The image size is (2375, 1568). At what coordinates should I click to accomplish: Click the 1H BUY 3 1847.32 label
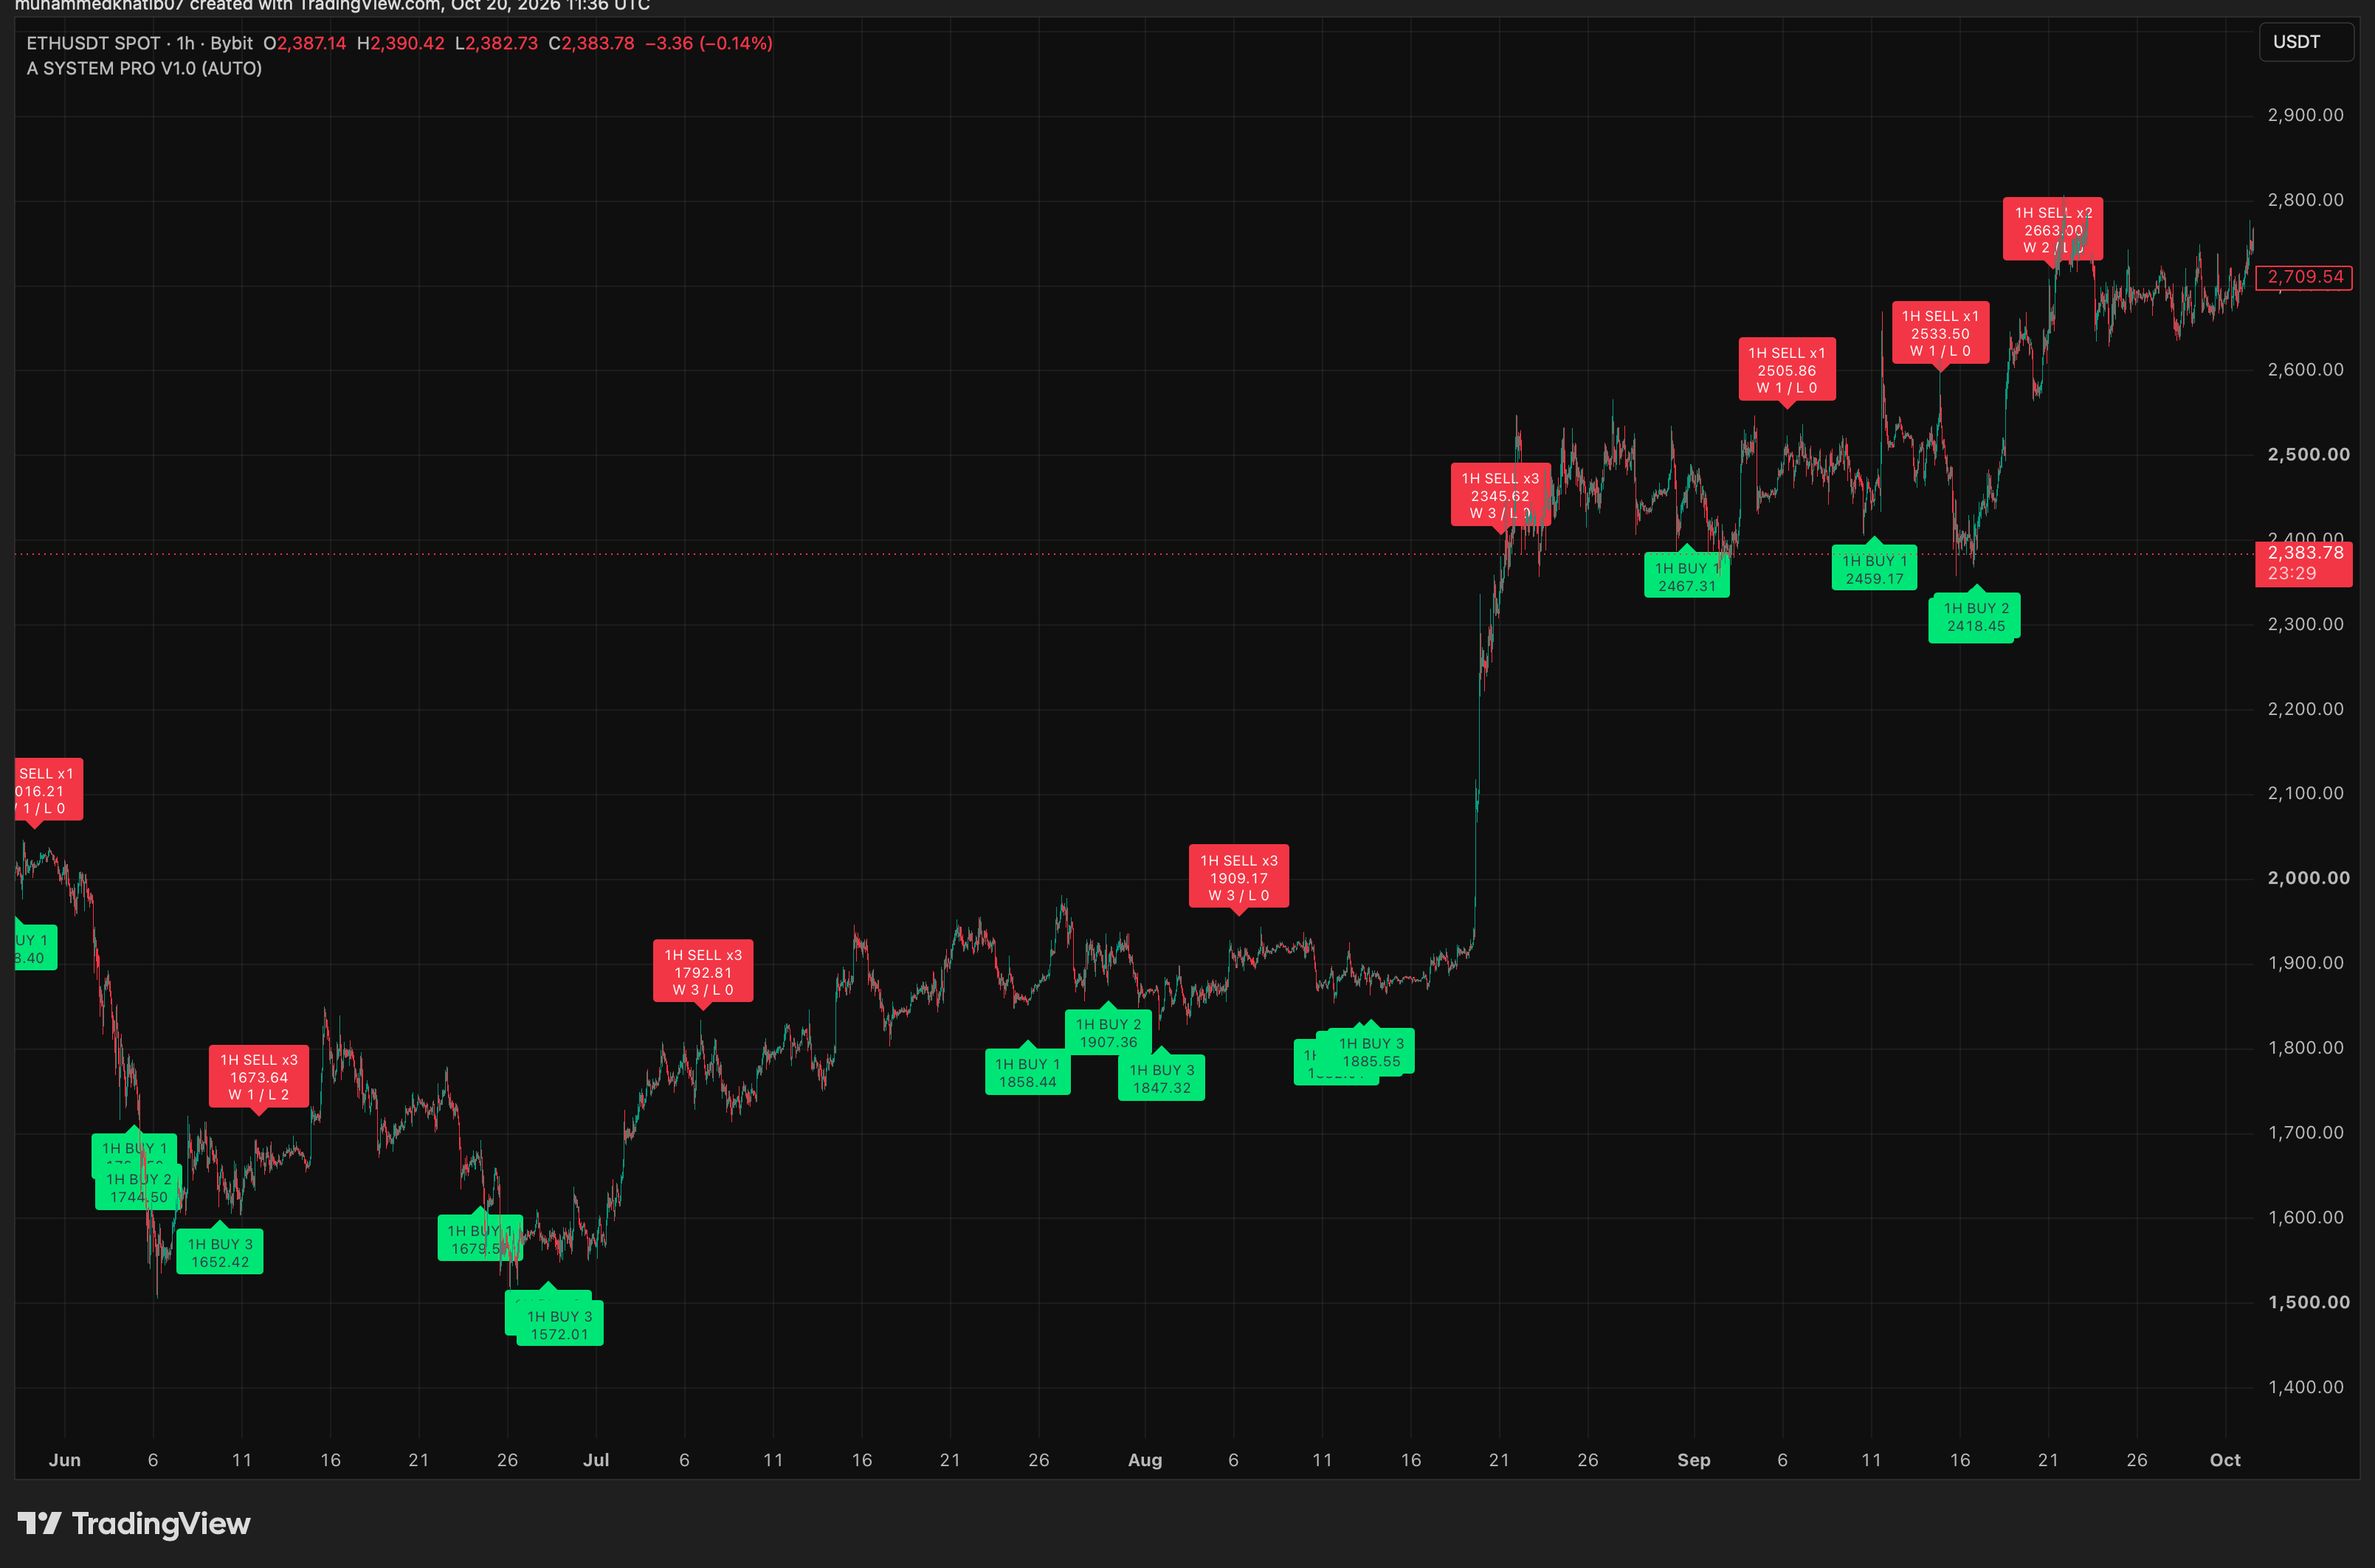pyautogui.click(x=1161, y=1078)
